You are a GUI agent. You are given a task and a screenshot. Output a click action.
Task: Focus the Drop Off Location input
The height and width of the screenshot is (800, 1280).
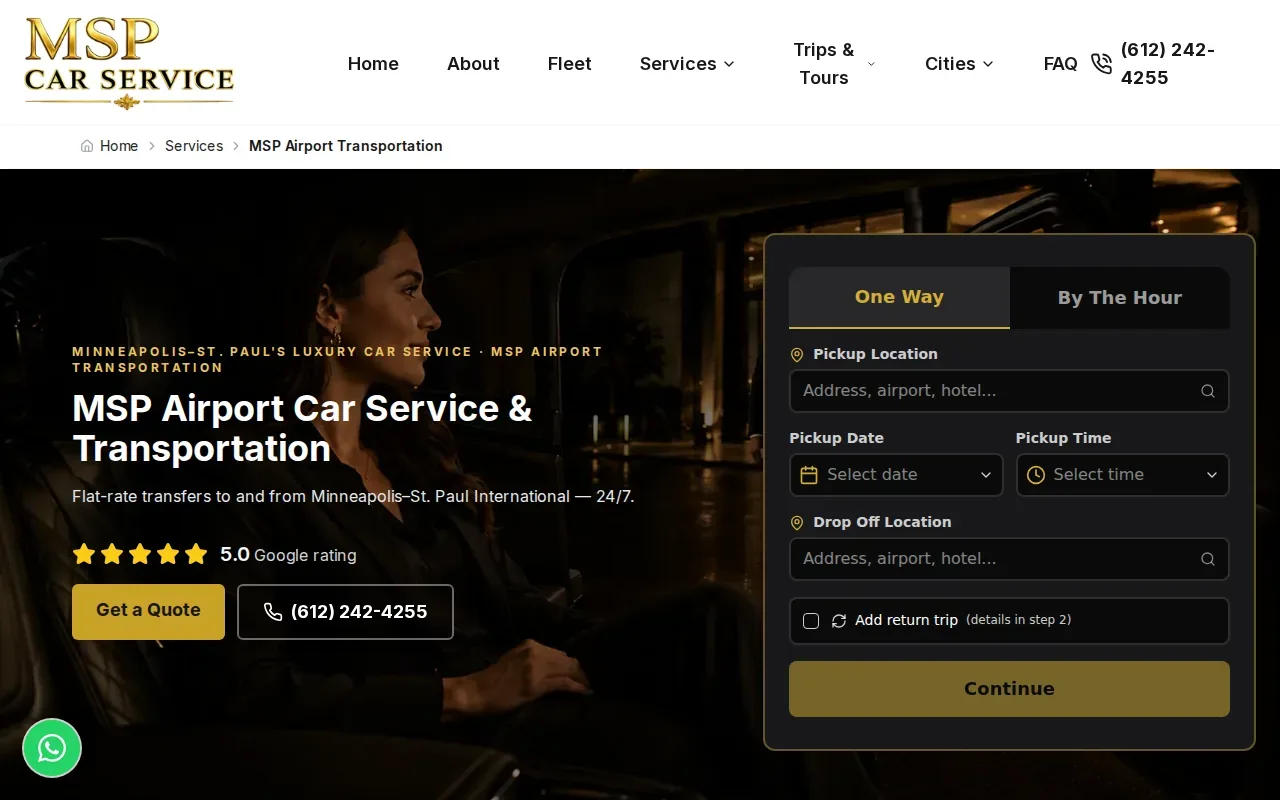point(1009,559)
